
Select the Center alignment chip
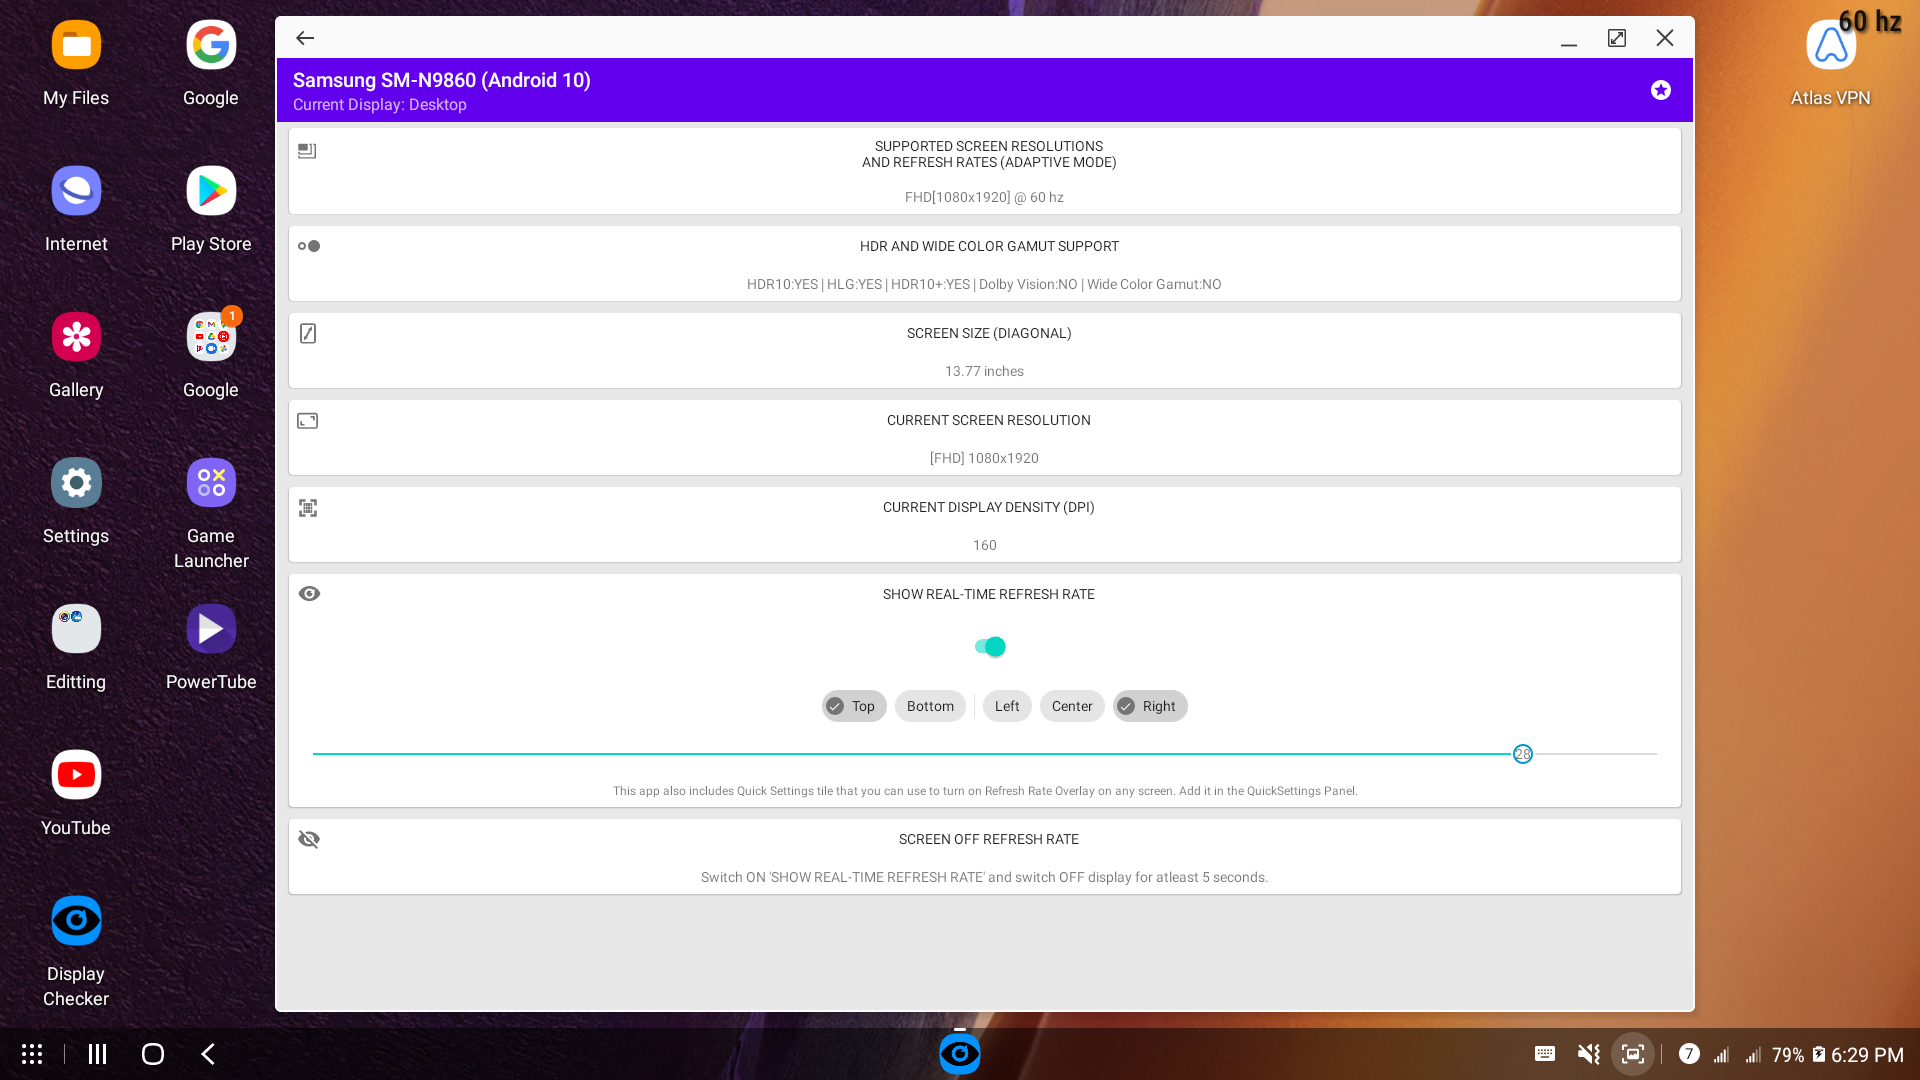click(1072, 706)
